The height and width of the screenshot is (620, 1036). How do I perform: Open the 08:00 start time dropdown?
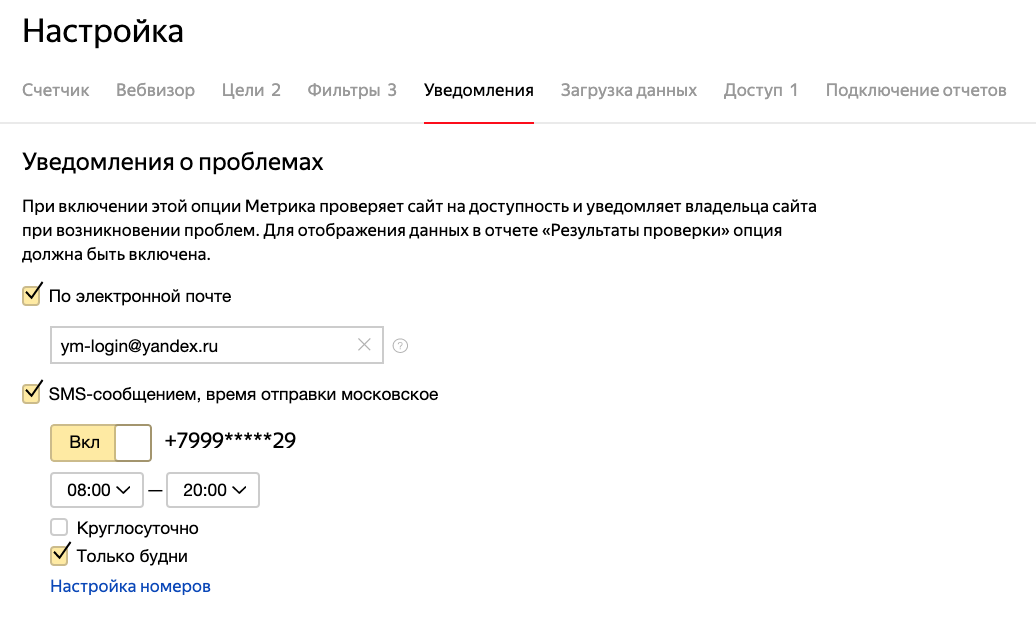[97, 490]
